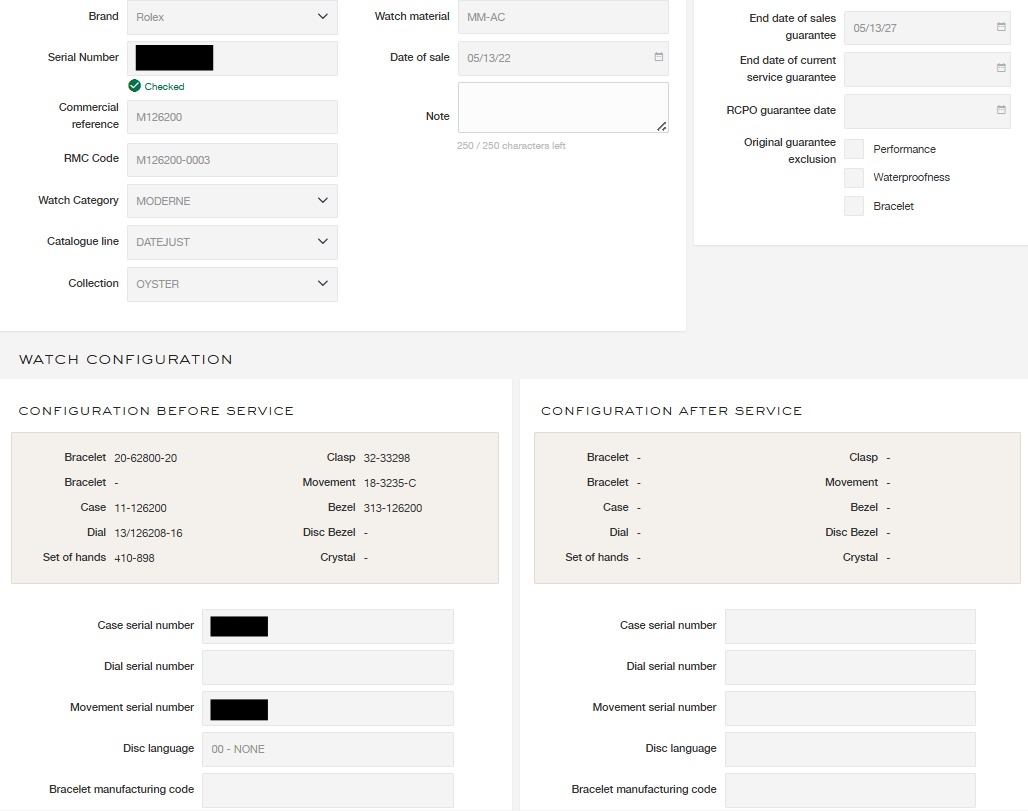This screenshot has width=1028, height=811.
Task: Select before-service Disc language field
Action: 327,749
